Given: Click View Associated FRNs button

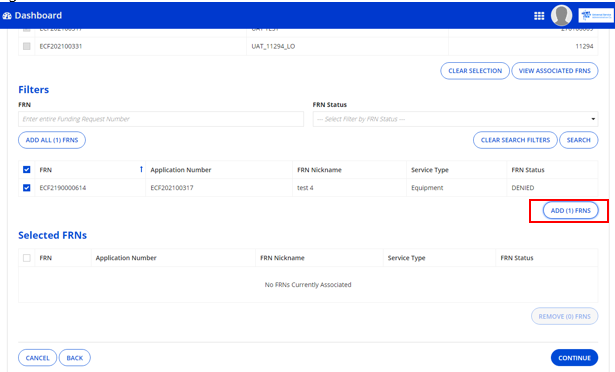Looking at the screenshot, I should tap(555, 71).
